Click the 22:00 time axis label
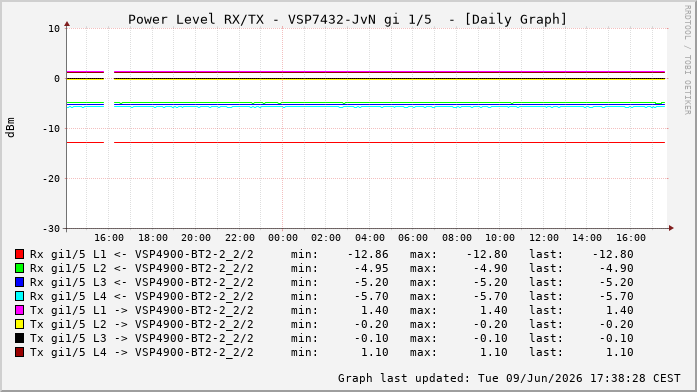Viewport: 697px width, 392px height. click(240, 238)
